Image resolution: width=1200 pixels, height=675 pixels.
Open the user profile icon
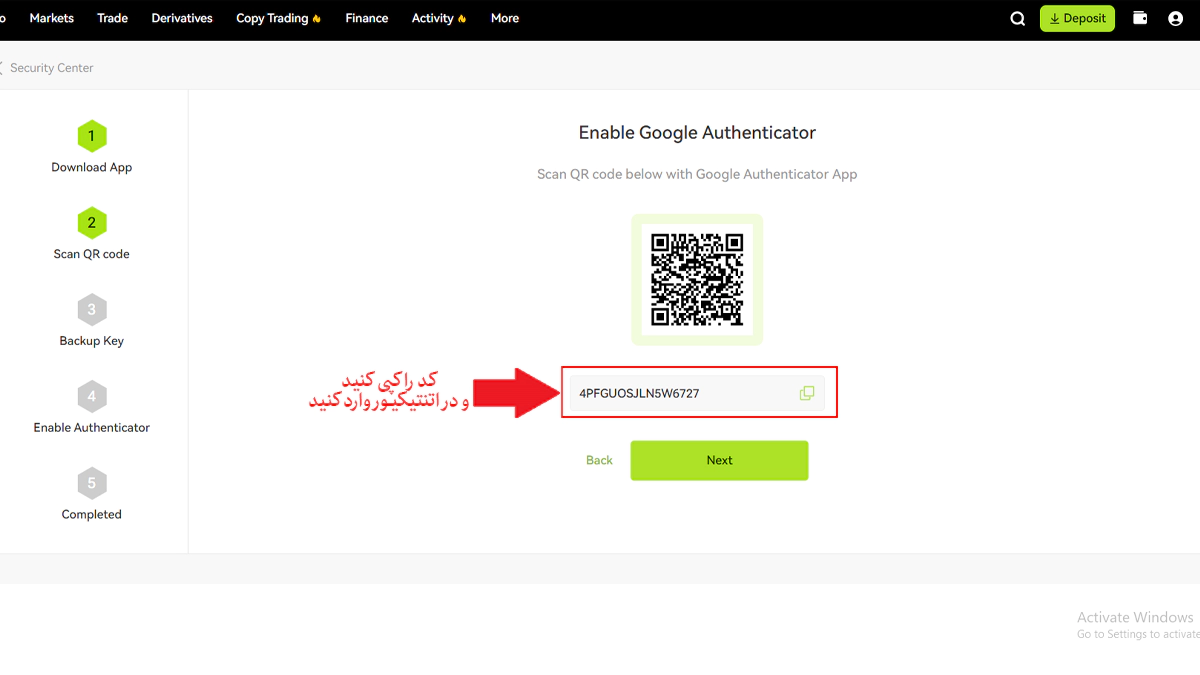tap(1176, 18)
